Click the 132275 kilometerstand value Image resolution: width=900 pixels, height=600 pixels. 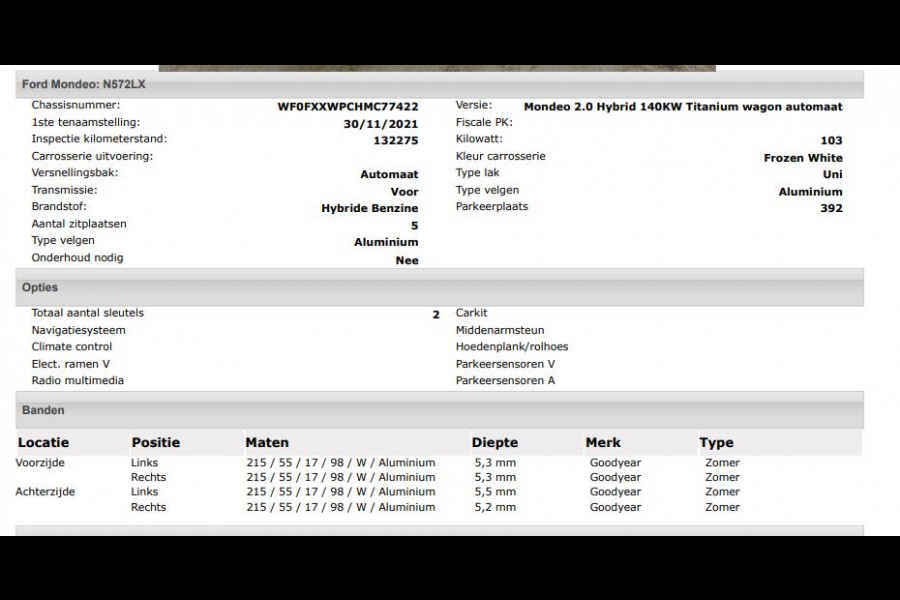click(395, 141)
